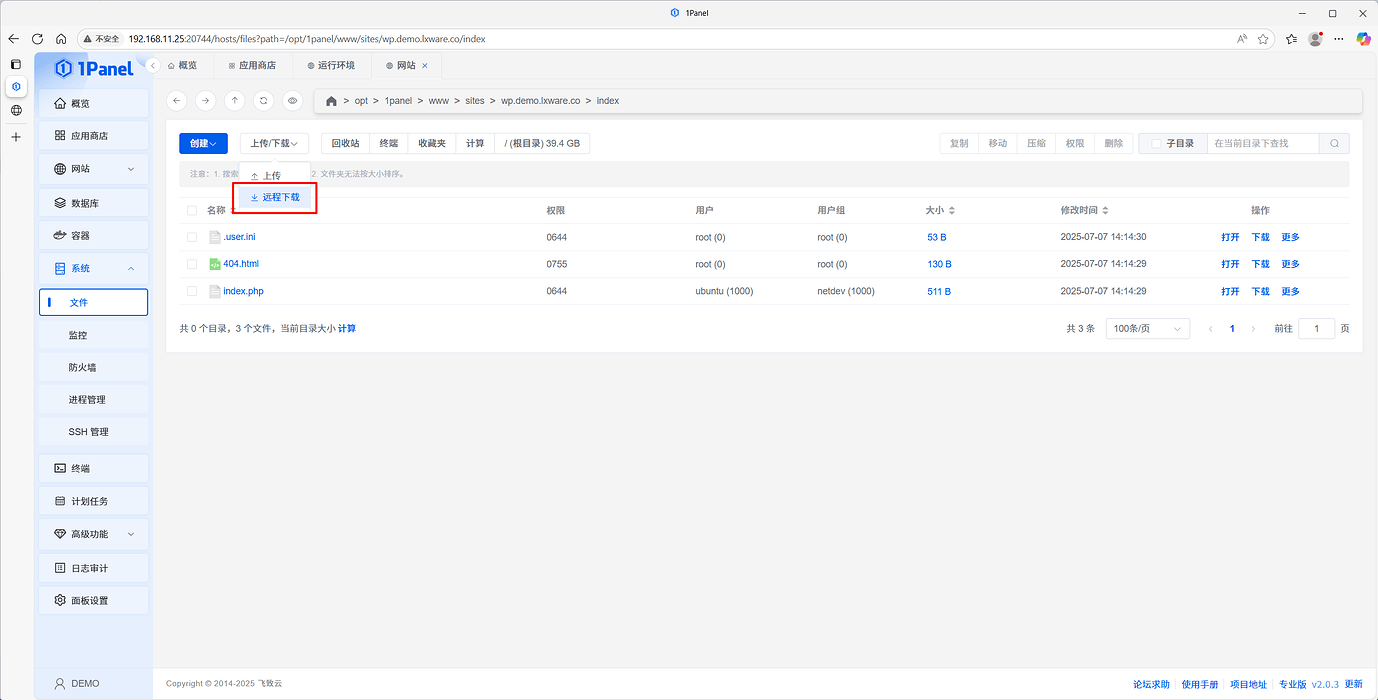Click the 1Panel logo in the sidebar
The width and height of the screenshot is (1378, 700).
(95, 68)
